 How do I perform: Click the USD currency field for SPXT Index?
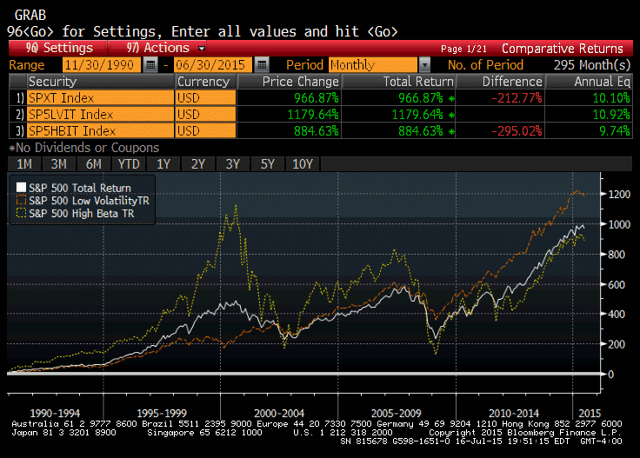(x=206, y=98)
